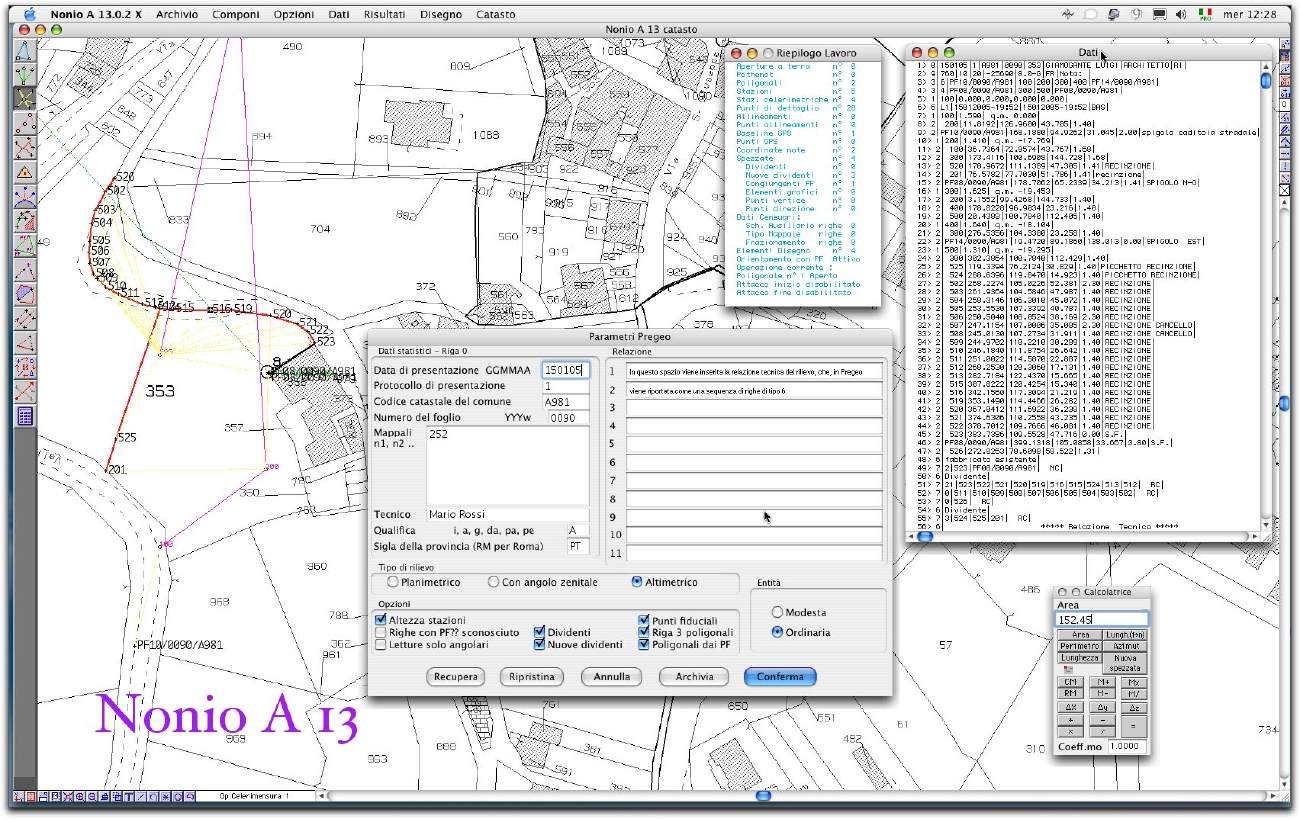
Task: Toggle Poligonali dai PF checkbox
Action: tap(644, 646)
